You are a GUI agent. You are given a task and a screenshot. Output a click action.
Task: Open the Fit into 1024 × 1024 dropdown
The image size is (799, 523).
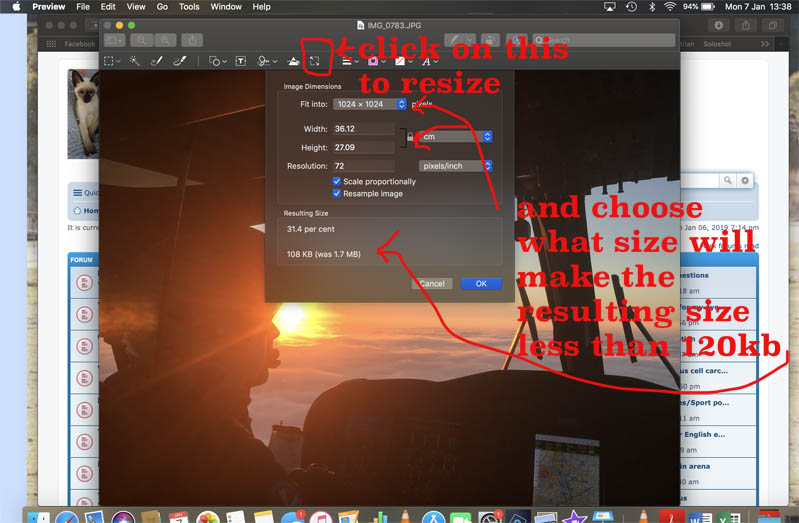coord(369,104)
